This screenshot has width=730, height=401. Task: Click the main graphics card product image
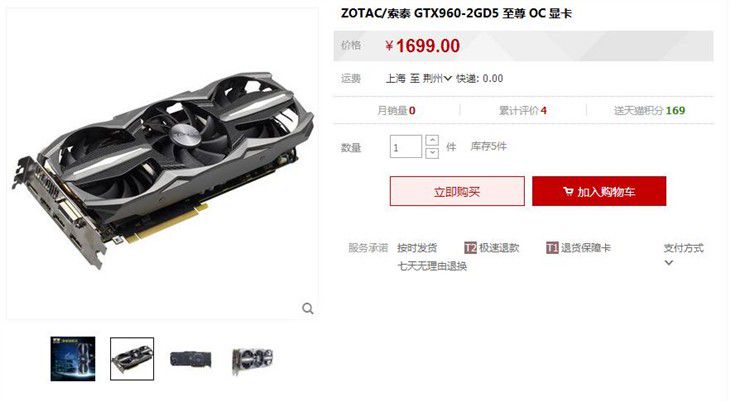(x=162, y=164)
